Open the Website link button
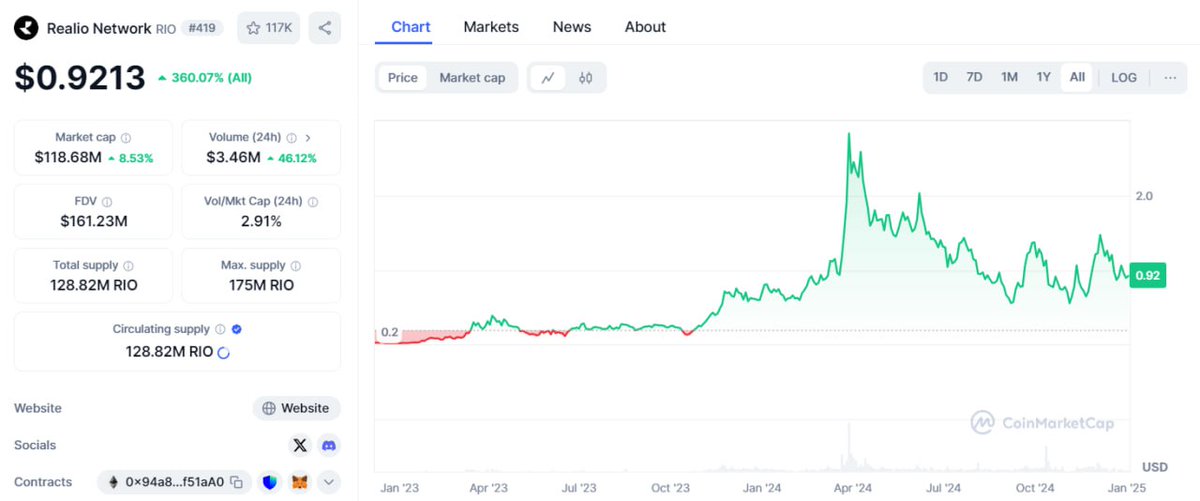The image size is (1200, 501). coord(297,408)
